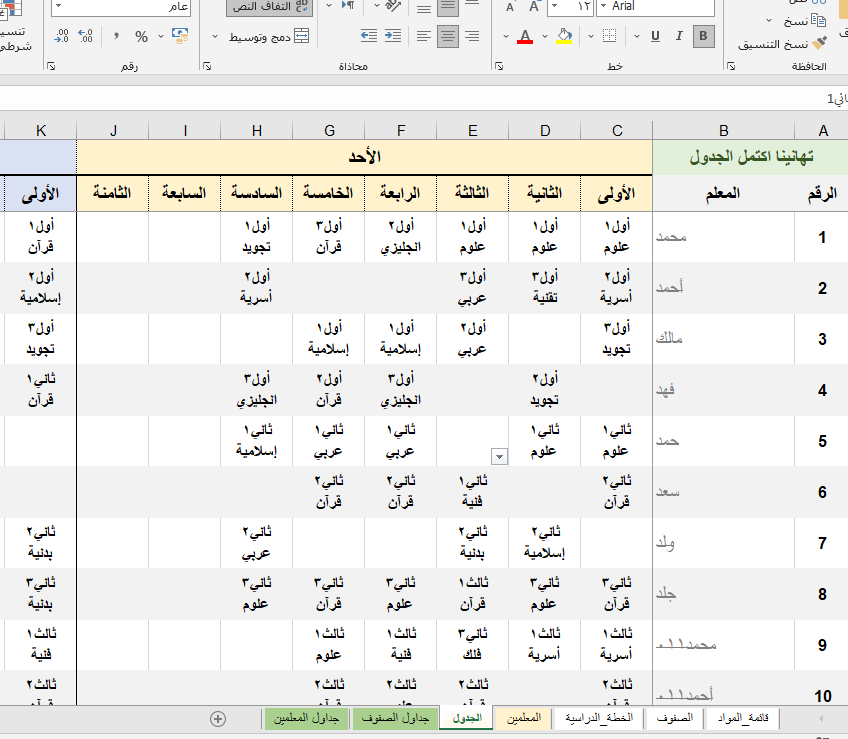Image resolution: width=848 pixels, height=739 pixels.
Task: Add a new sheet with the plus button
Action: pos(218,719)
